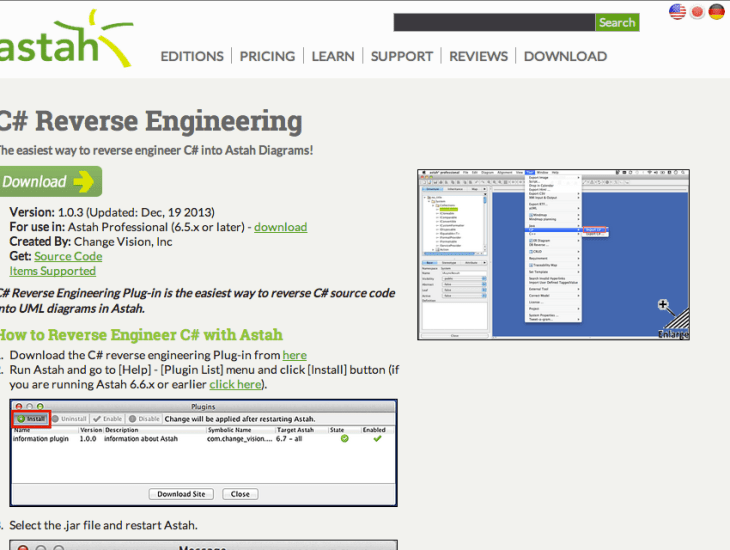Open the SUPPORT menu

coord(402,56)
